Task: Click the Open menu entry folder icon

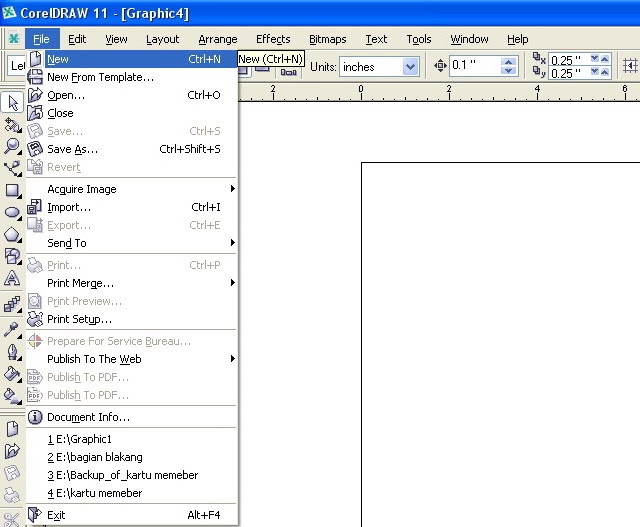Action: (x=35, y=95)
